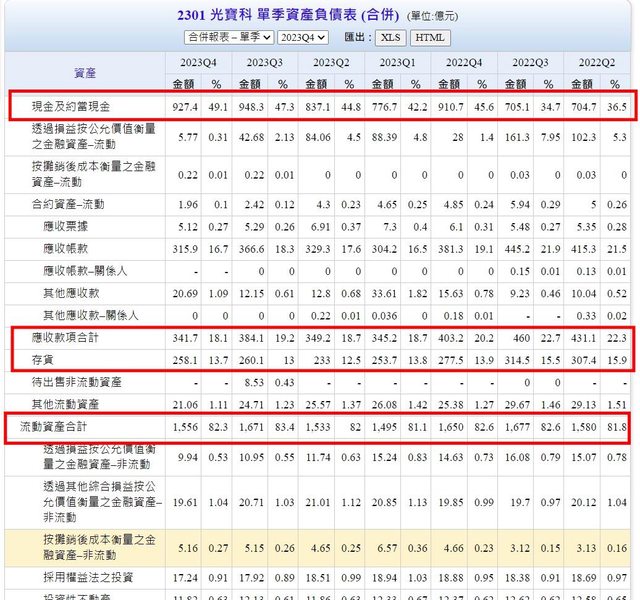This screenshot has height=600, width=640.
Task: Click the 927.4 cash value for 2023Q4
Action: coord(184,105)
